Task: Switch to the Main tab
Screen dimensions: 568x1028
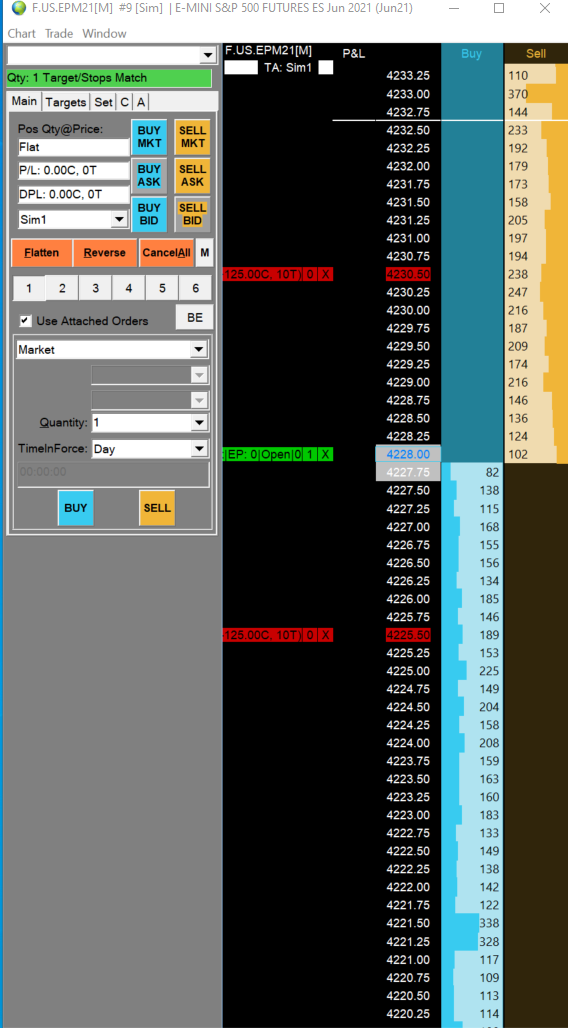Action: pyautogui.click(x=24, y=102)
